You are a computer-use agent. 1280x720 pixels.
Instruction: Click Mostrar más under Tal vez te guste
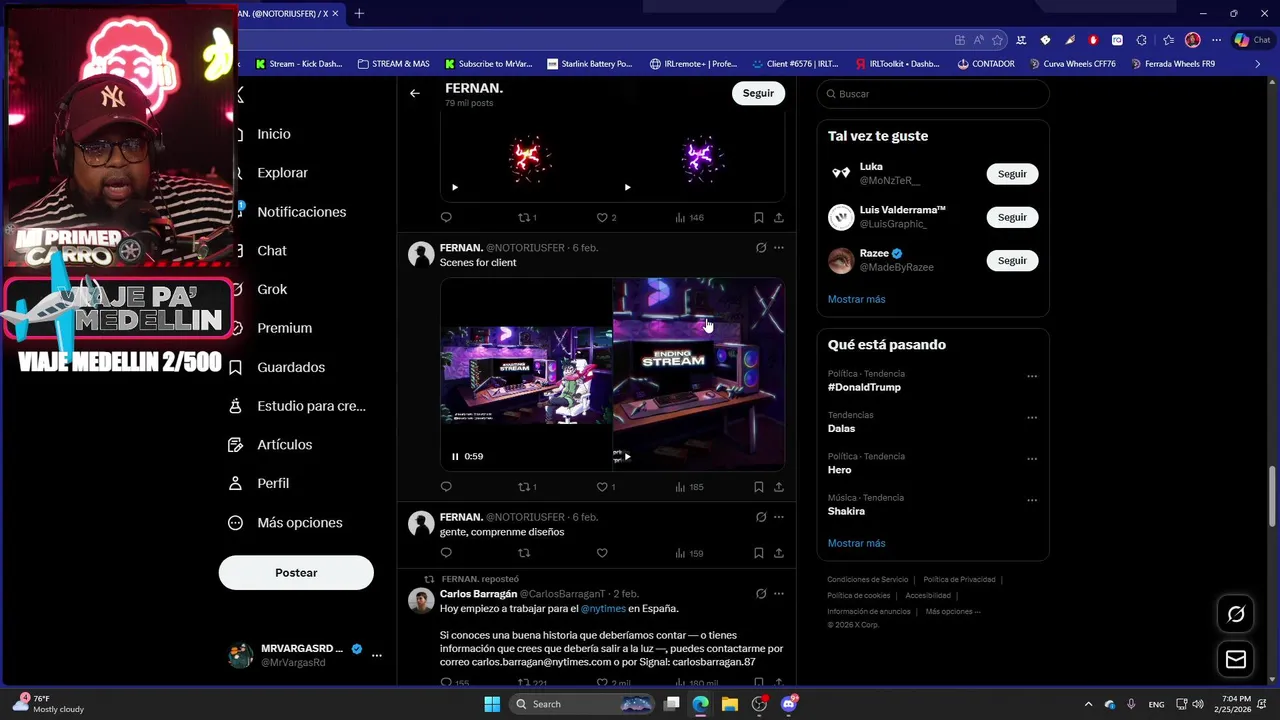click(x=856, y=299)
